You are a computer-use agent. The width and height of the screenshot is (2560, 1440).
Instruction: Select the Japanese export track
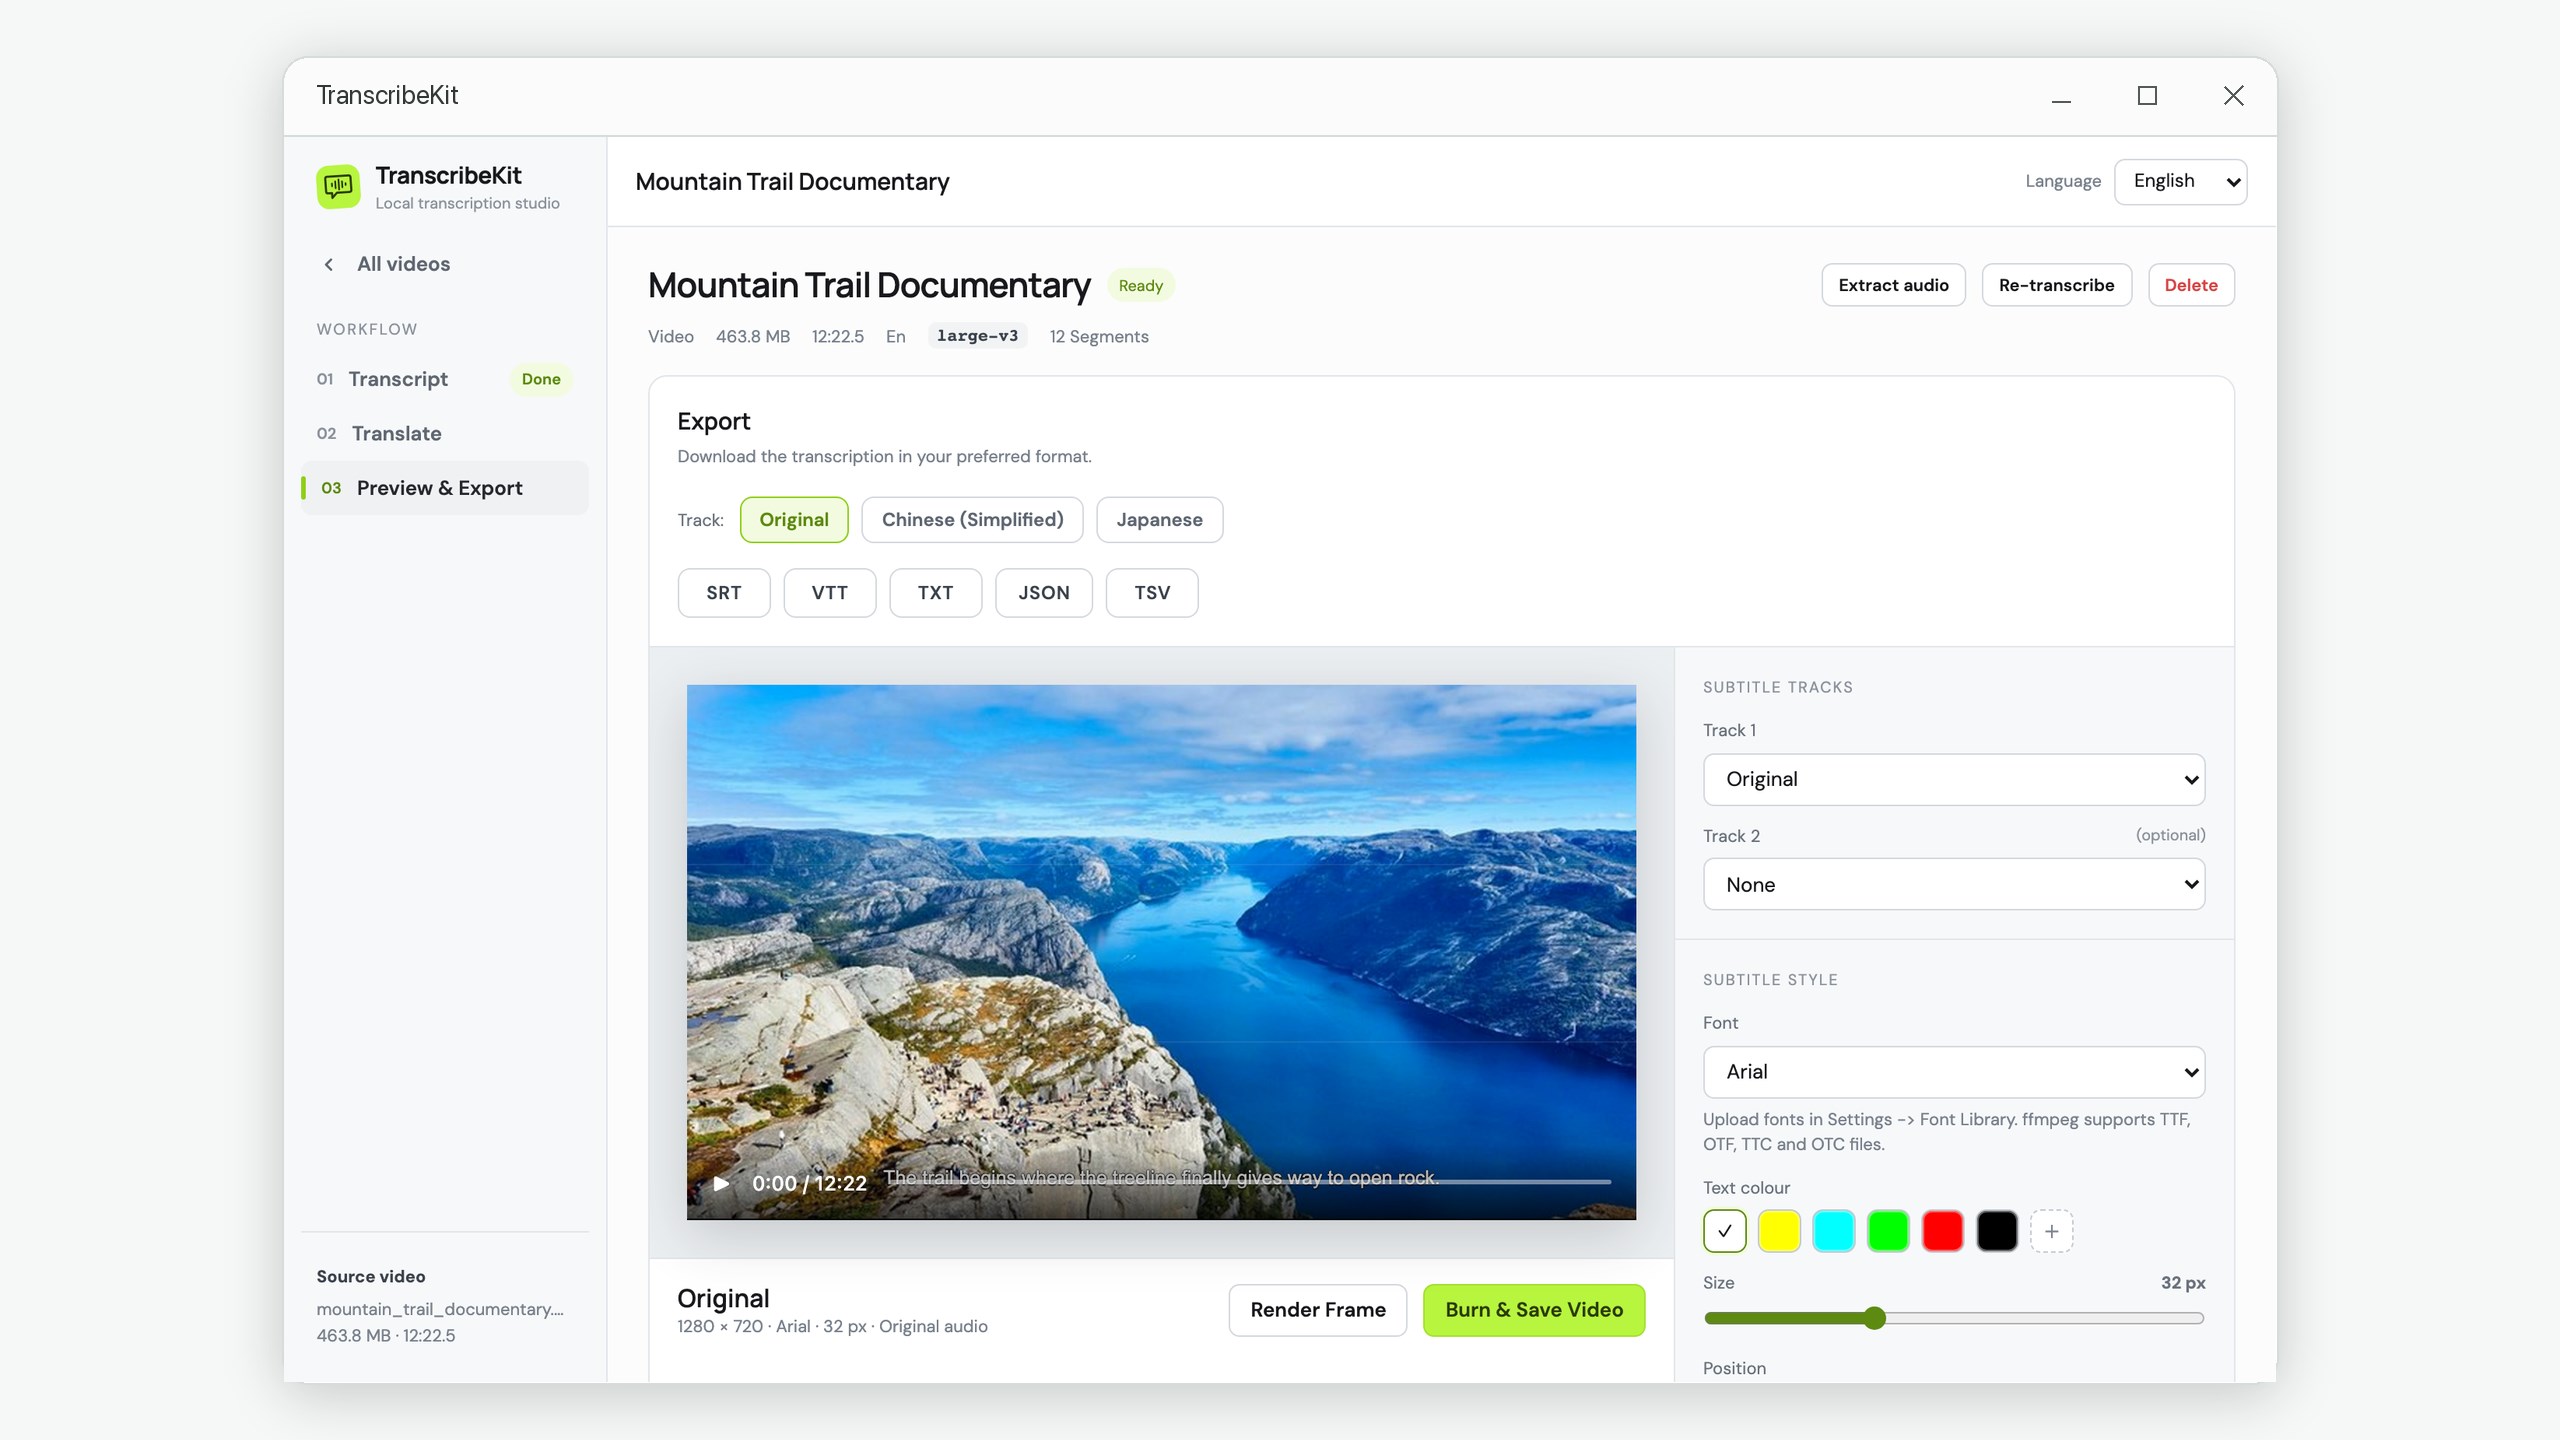tap(1159, 520)
